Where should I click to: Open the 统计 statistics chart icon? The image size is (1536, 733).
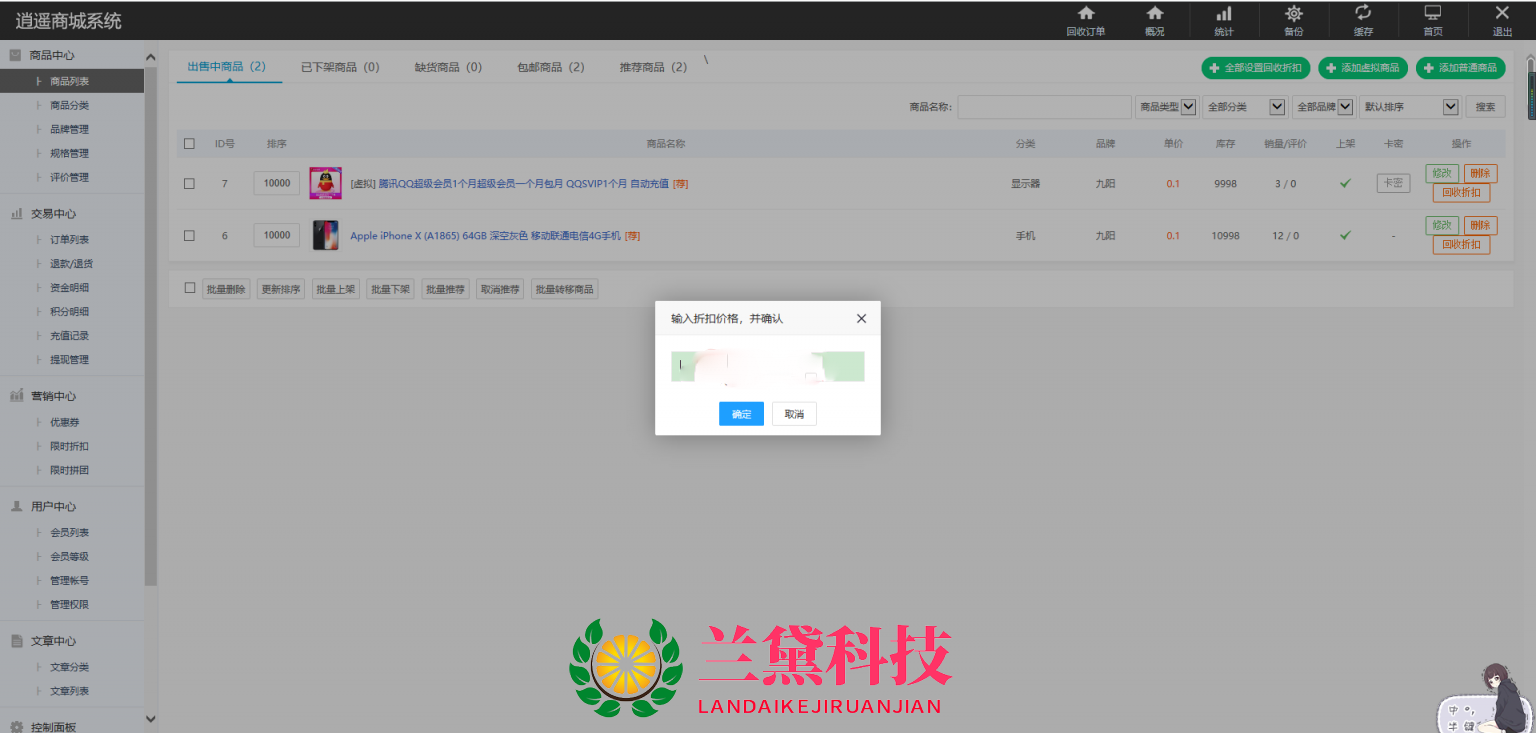(1223, 14)
